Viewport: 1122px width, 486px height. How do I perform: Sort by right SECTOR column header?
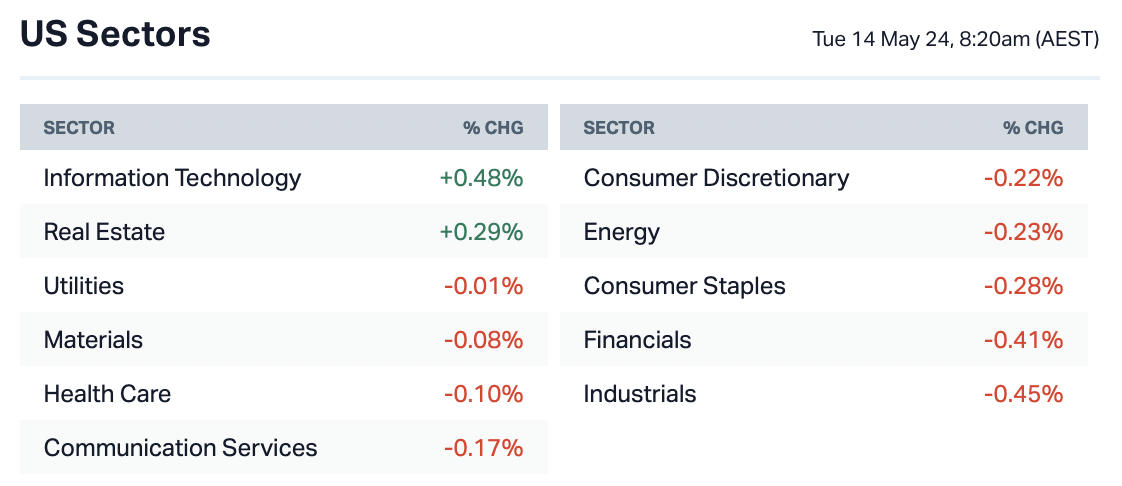click(x=619, y=128)
